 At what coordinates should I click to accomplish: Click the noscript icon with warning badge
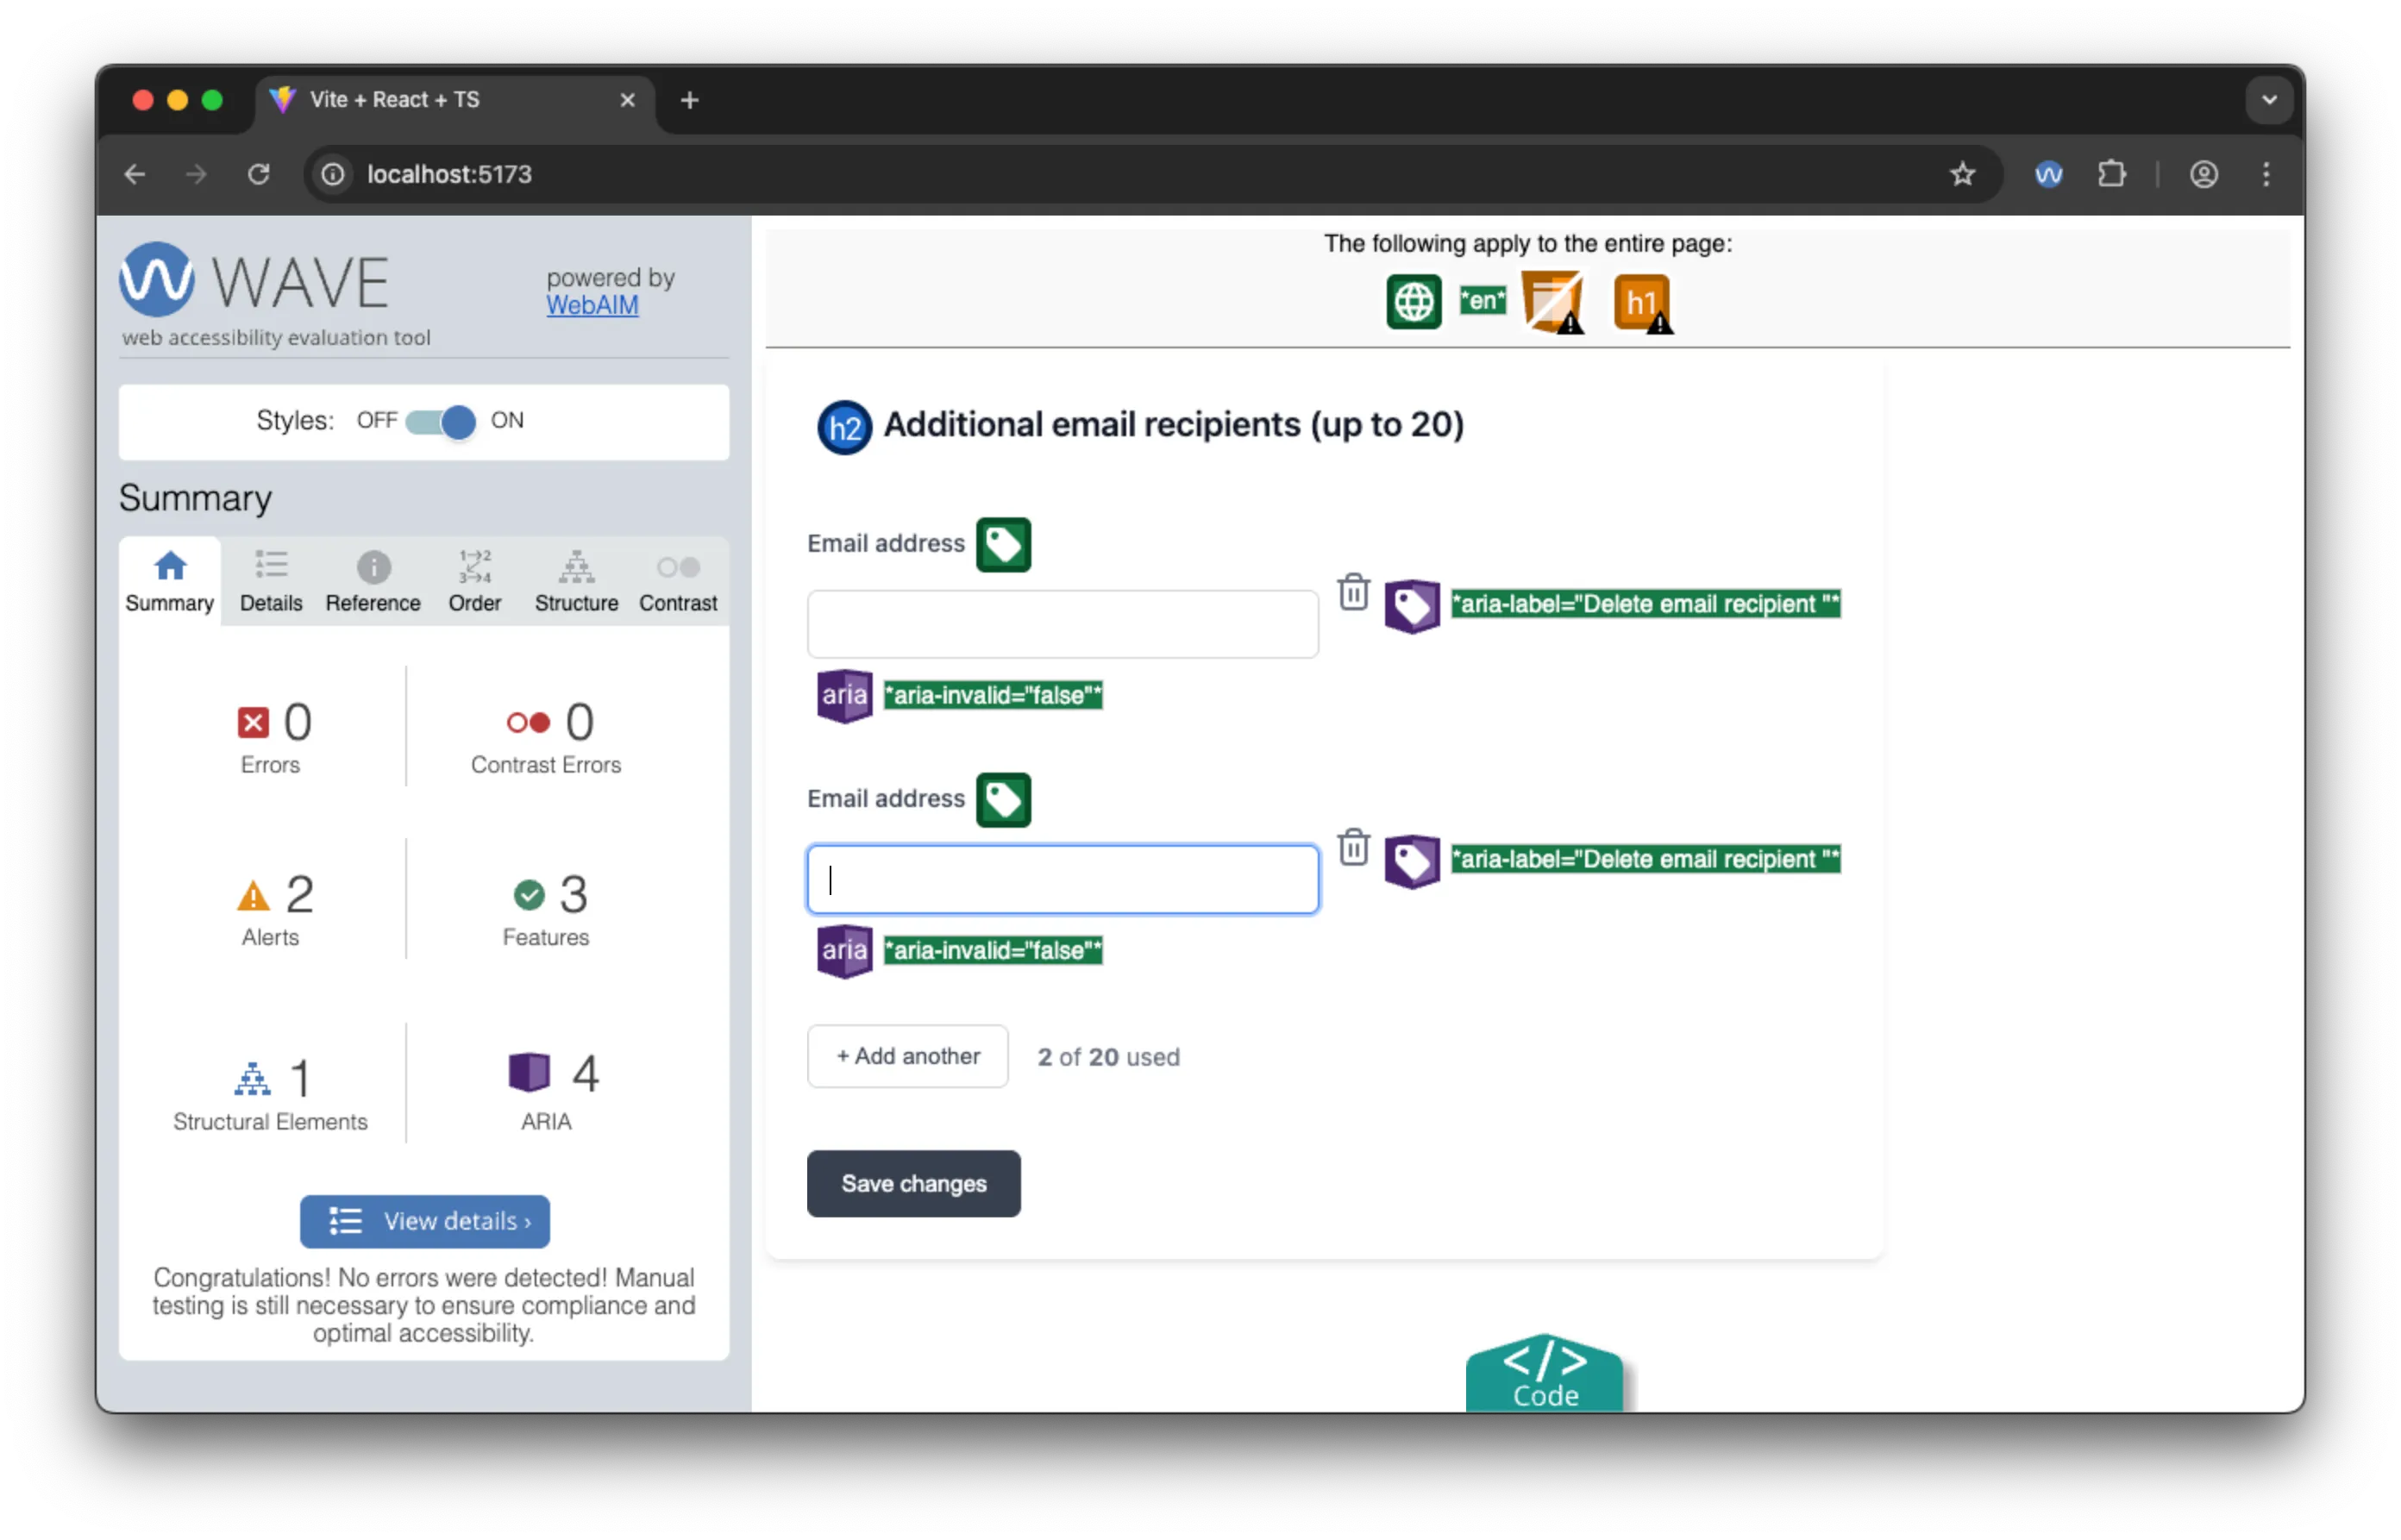coord(1552,301)
